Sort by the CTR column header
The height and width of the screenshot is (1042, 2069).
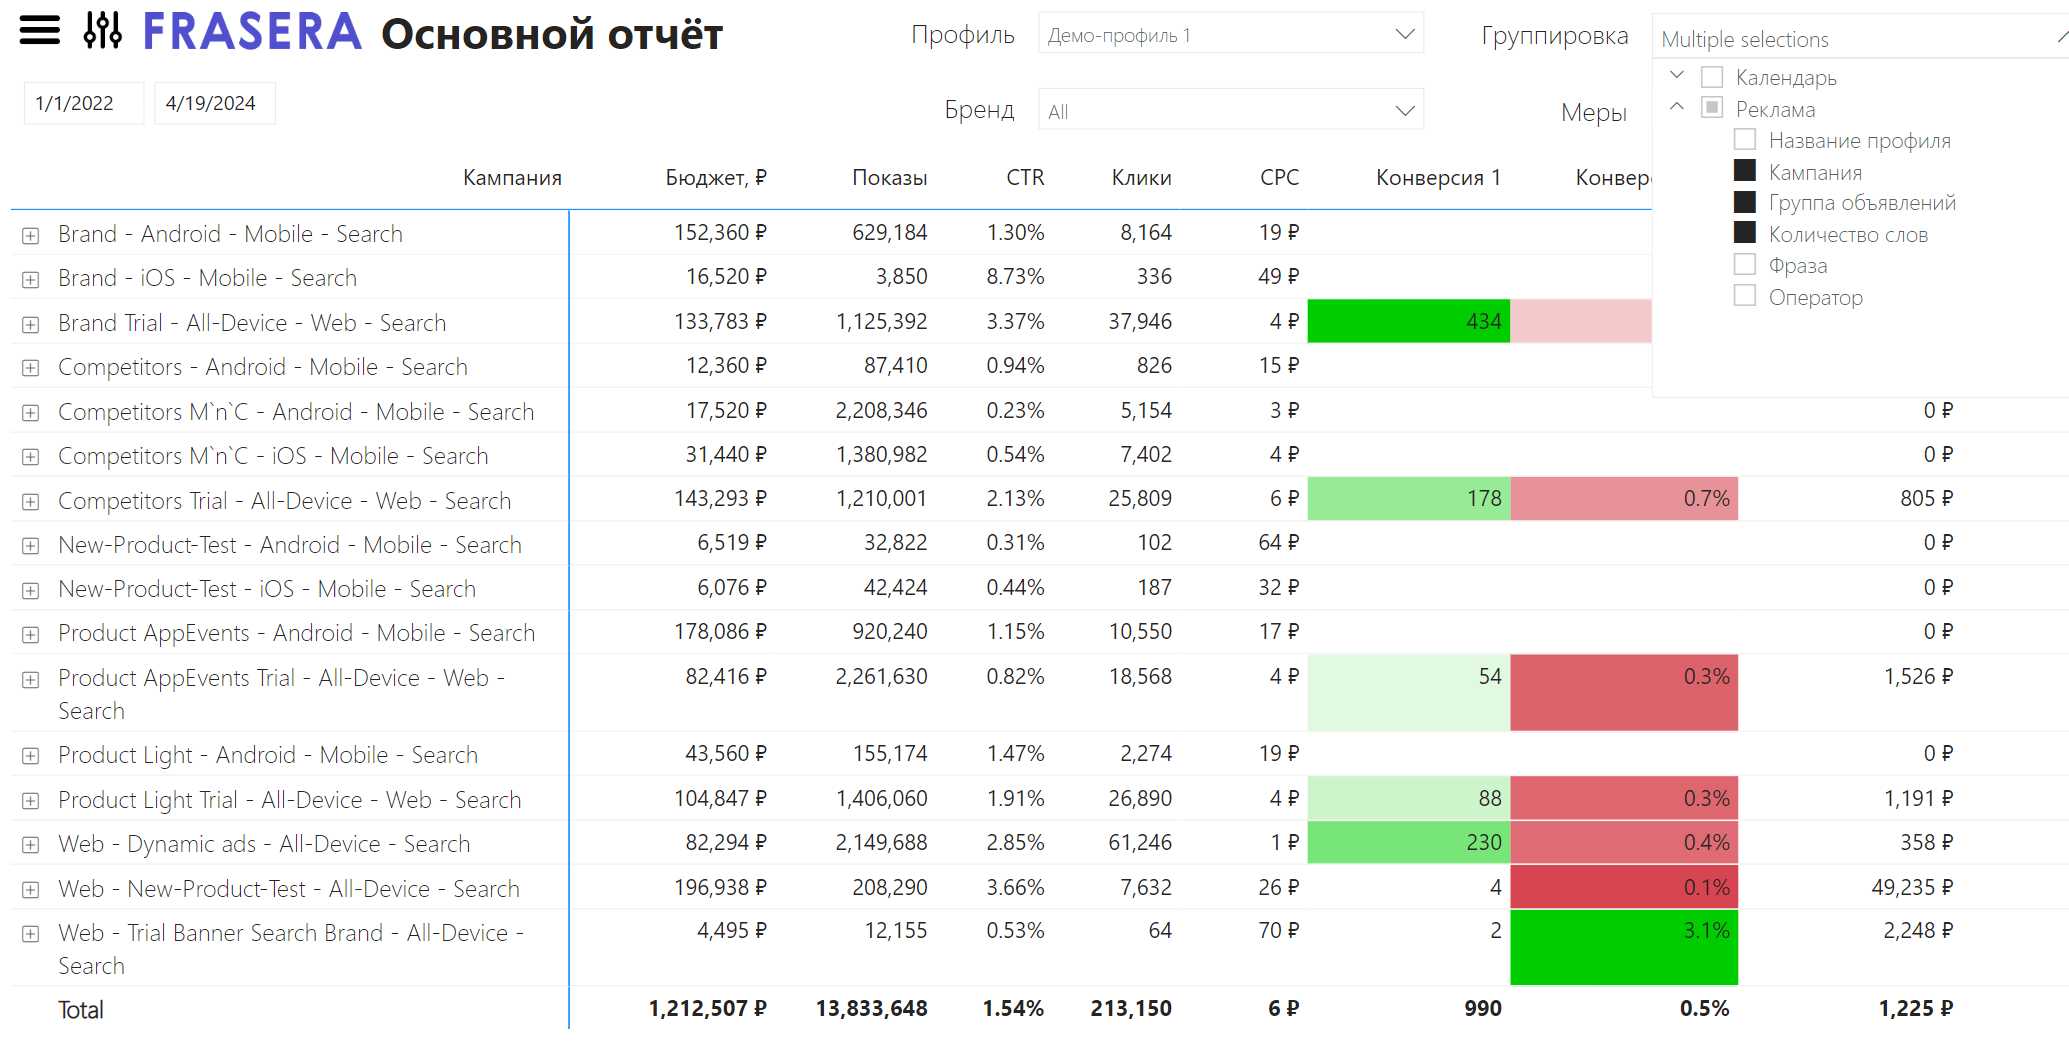1024,178
